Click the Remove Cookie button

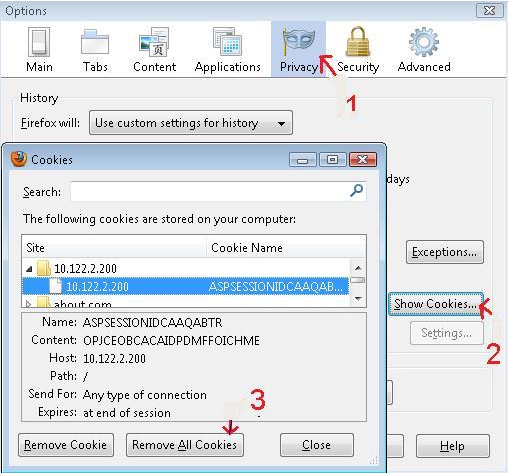coord(66,445)
